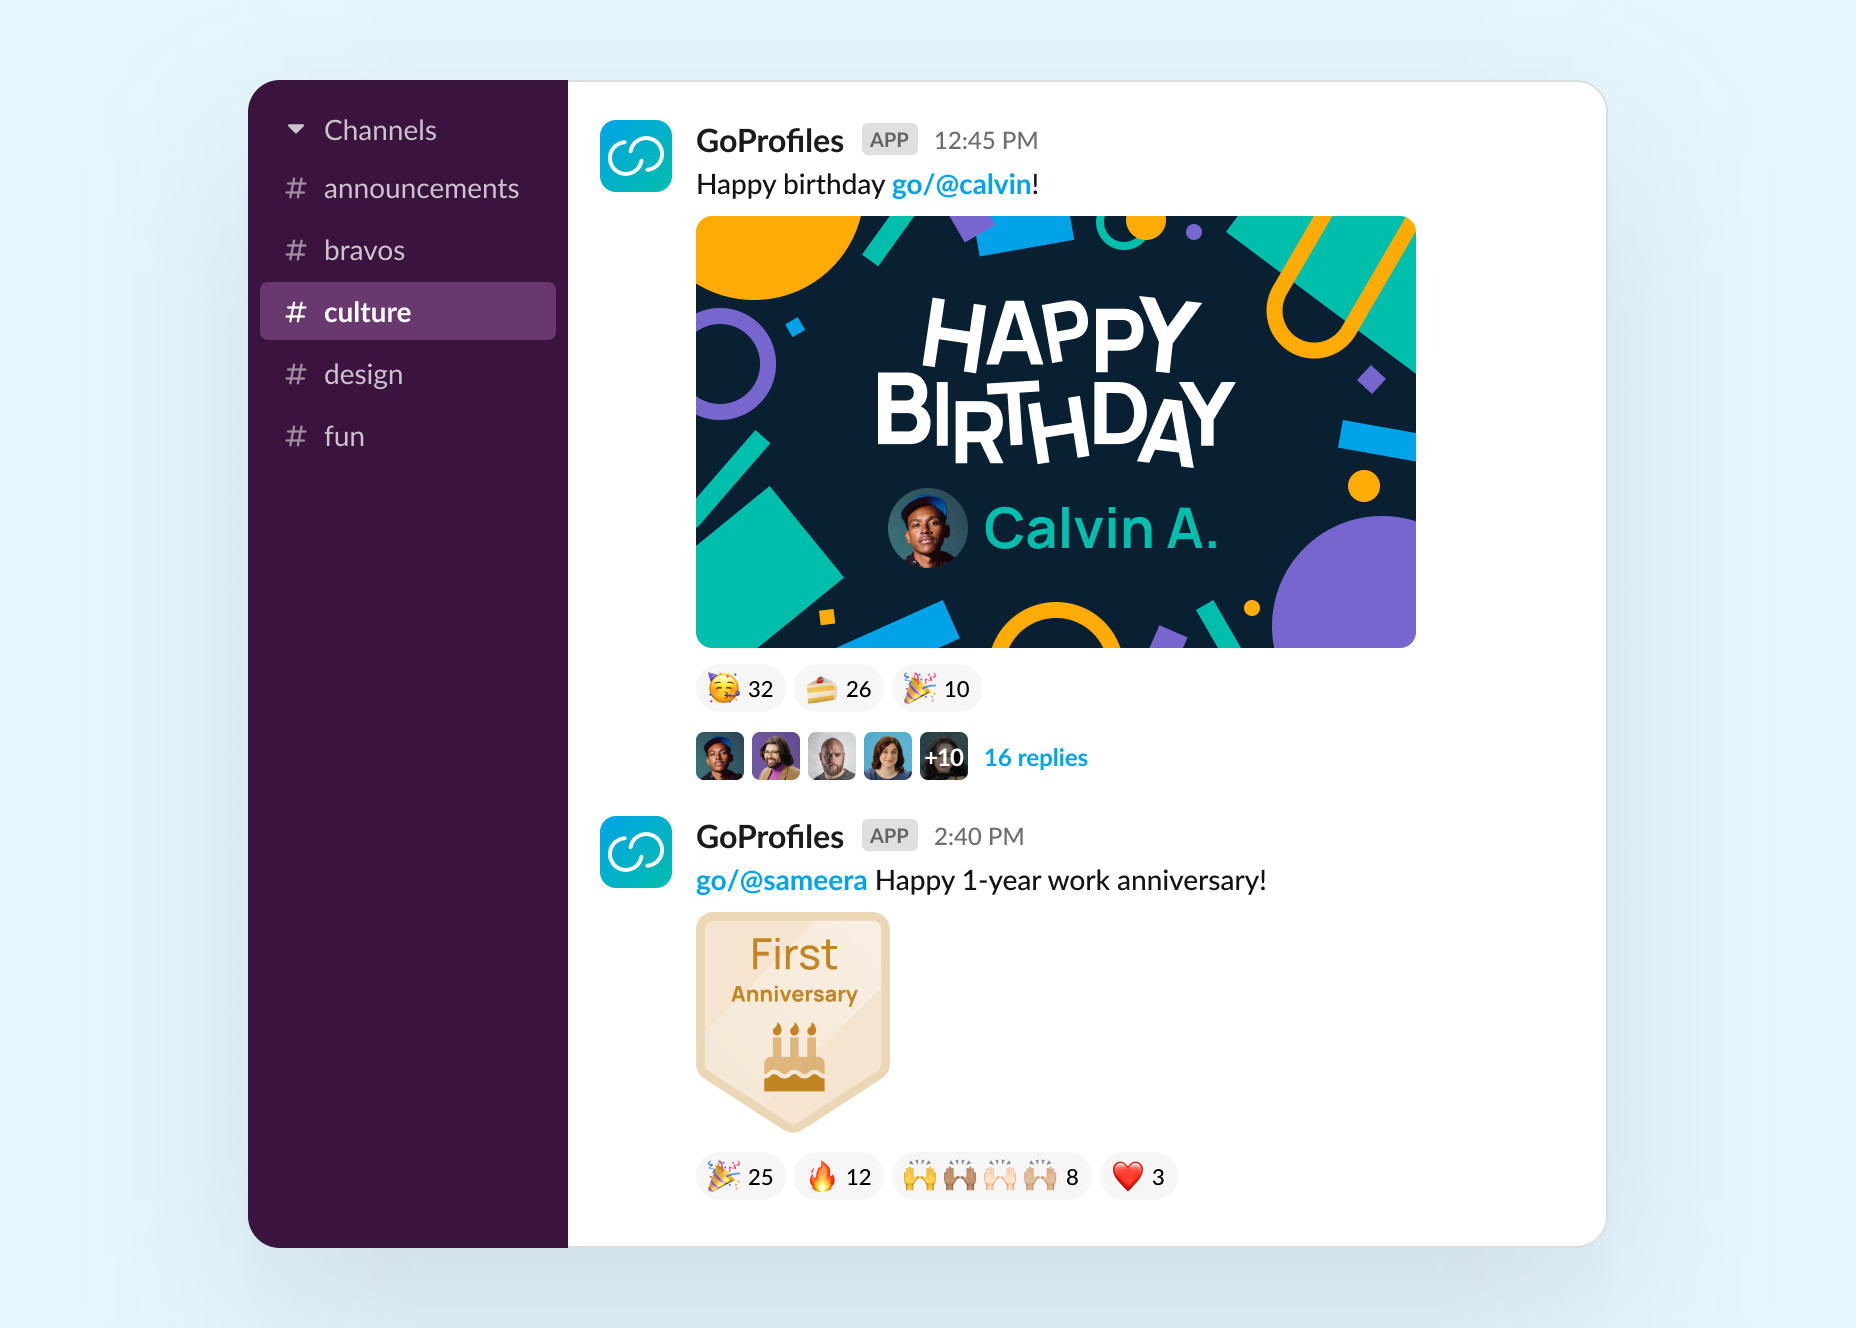Open the First Anniversary badge image

[x=793, y=1022]
